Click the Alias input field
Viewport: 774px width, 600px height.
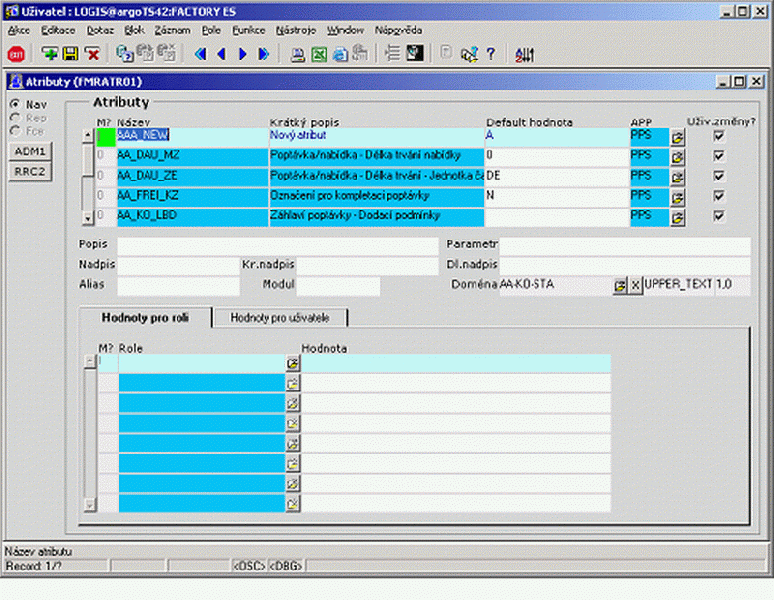click(x=178, y=286)
